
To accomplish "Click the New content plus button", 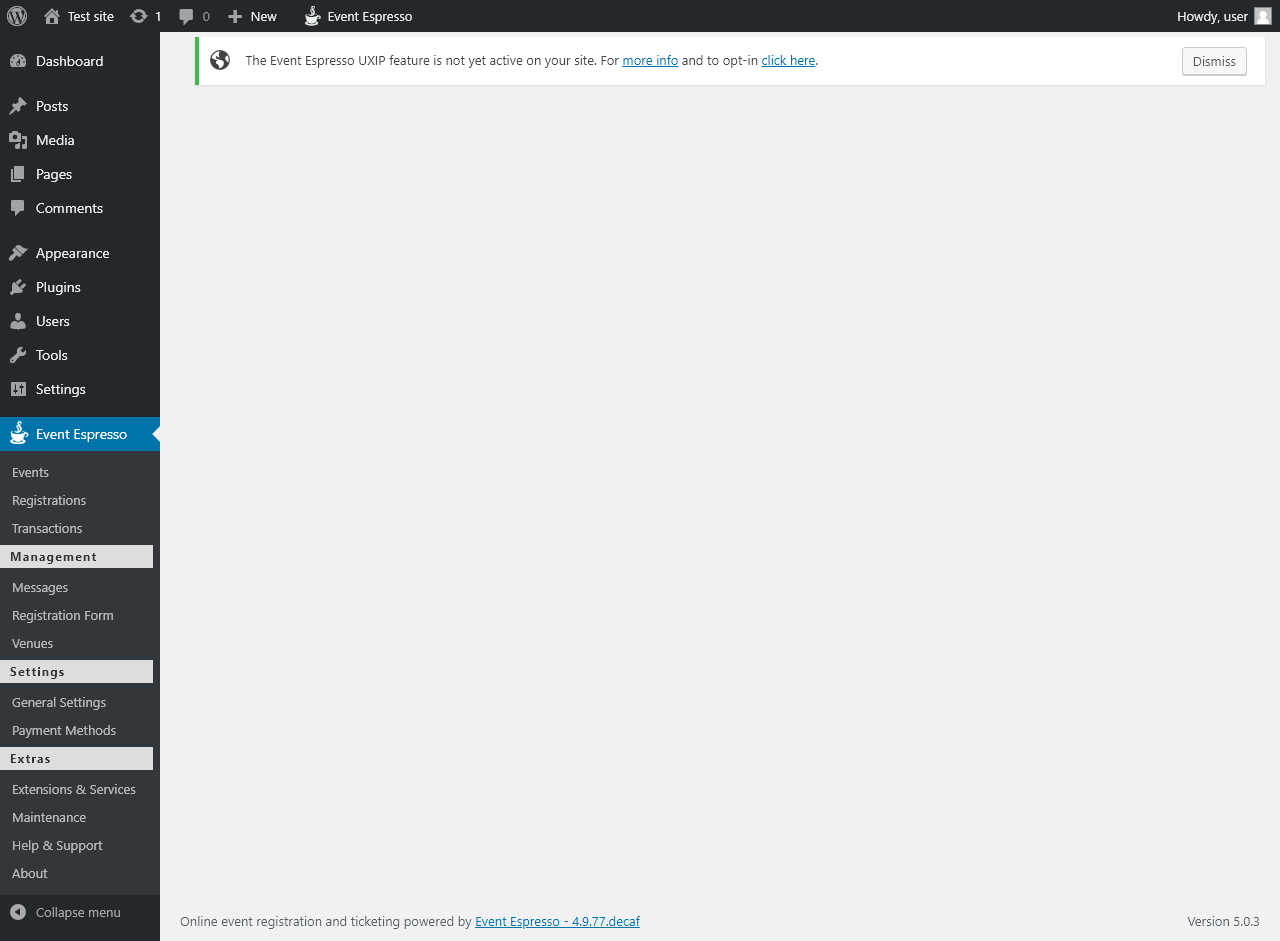I will point(252,16).
